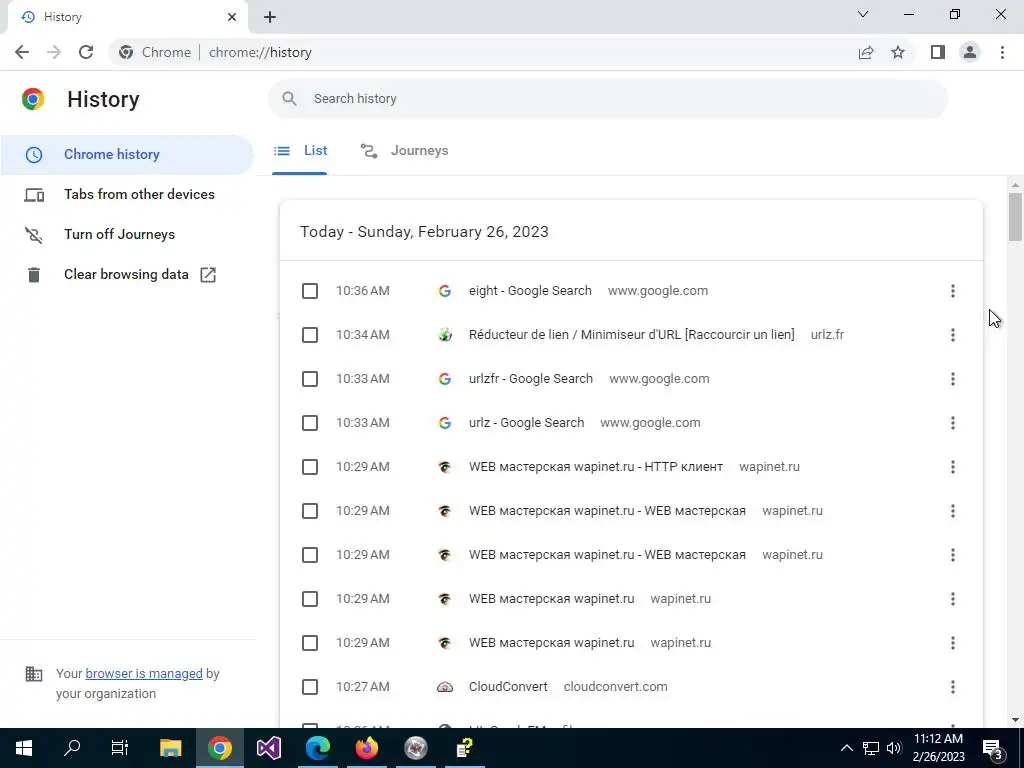Screen dimensions: 1024x768
Task: Open Chrome's three-dot main menu
Action: pyautogui.click(x=1002, y=52)
